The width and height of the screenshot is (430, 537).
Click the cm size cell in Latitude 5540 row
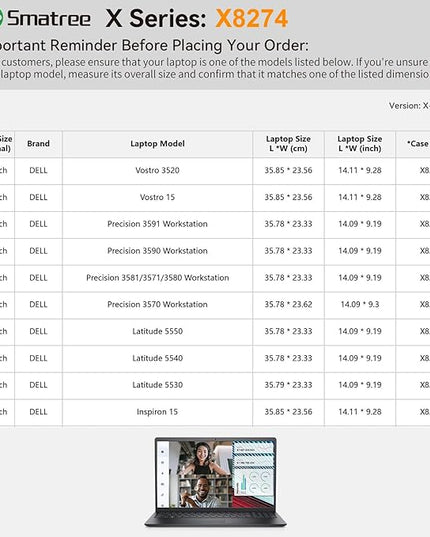[x=289, y=358]
